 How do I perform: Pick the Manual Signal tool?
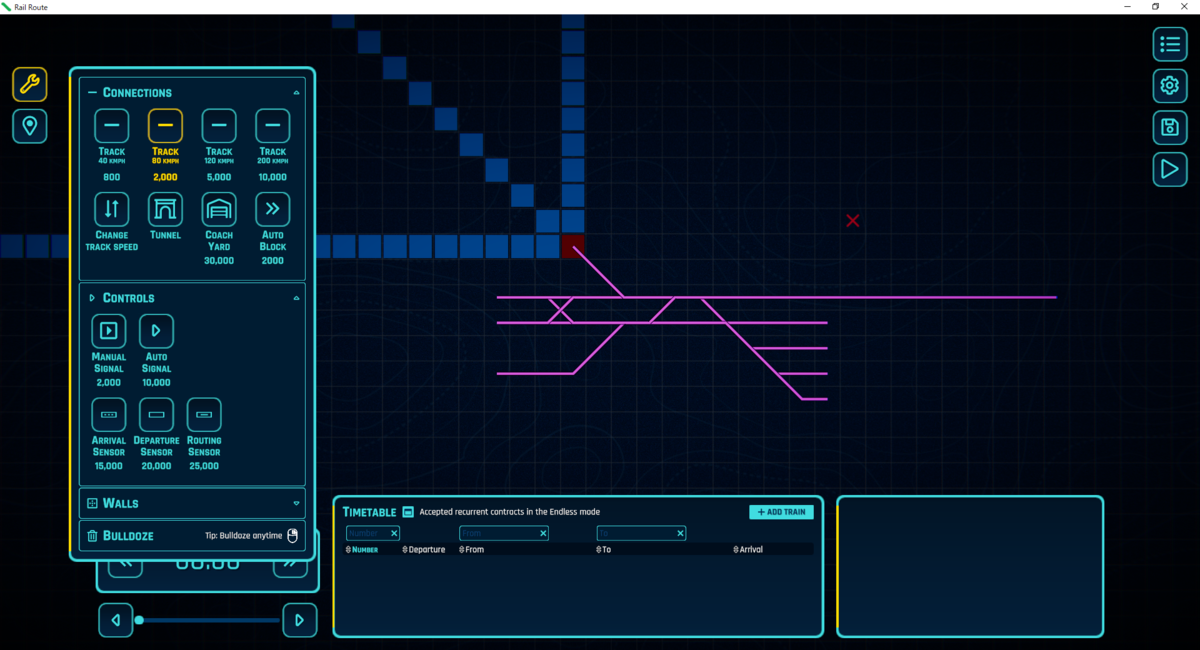pyautogui.click(x=109, y=331)
